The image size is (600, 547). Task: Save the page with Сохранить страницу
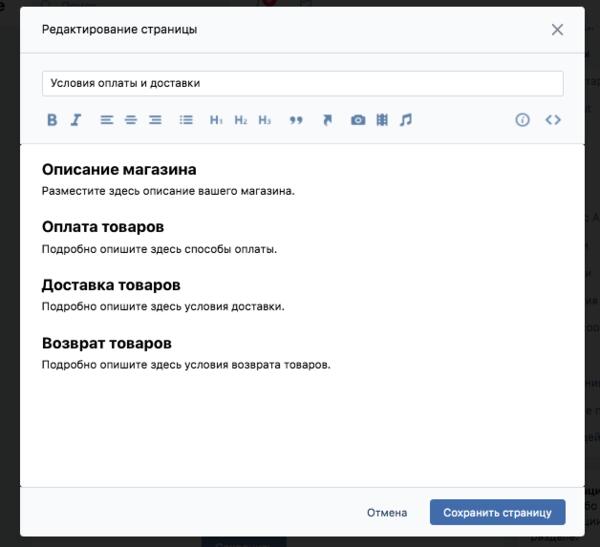pyautogui.click(x=497, y=512)
